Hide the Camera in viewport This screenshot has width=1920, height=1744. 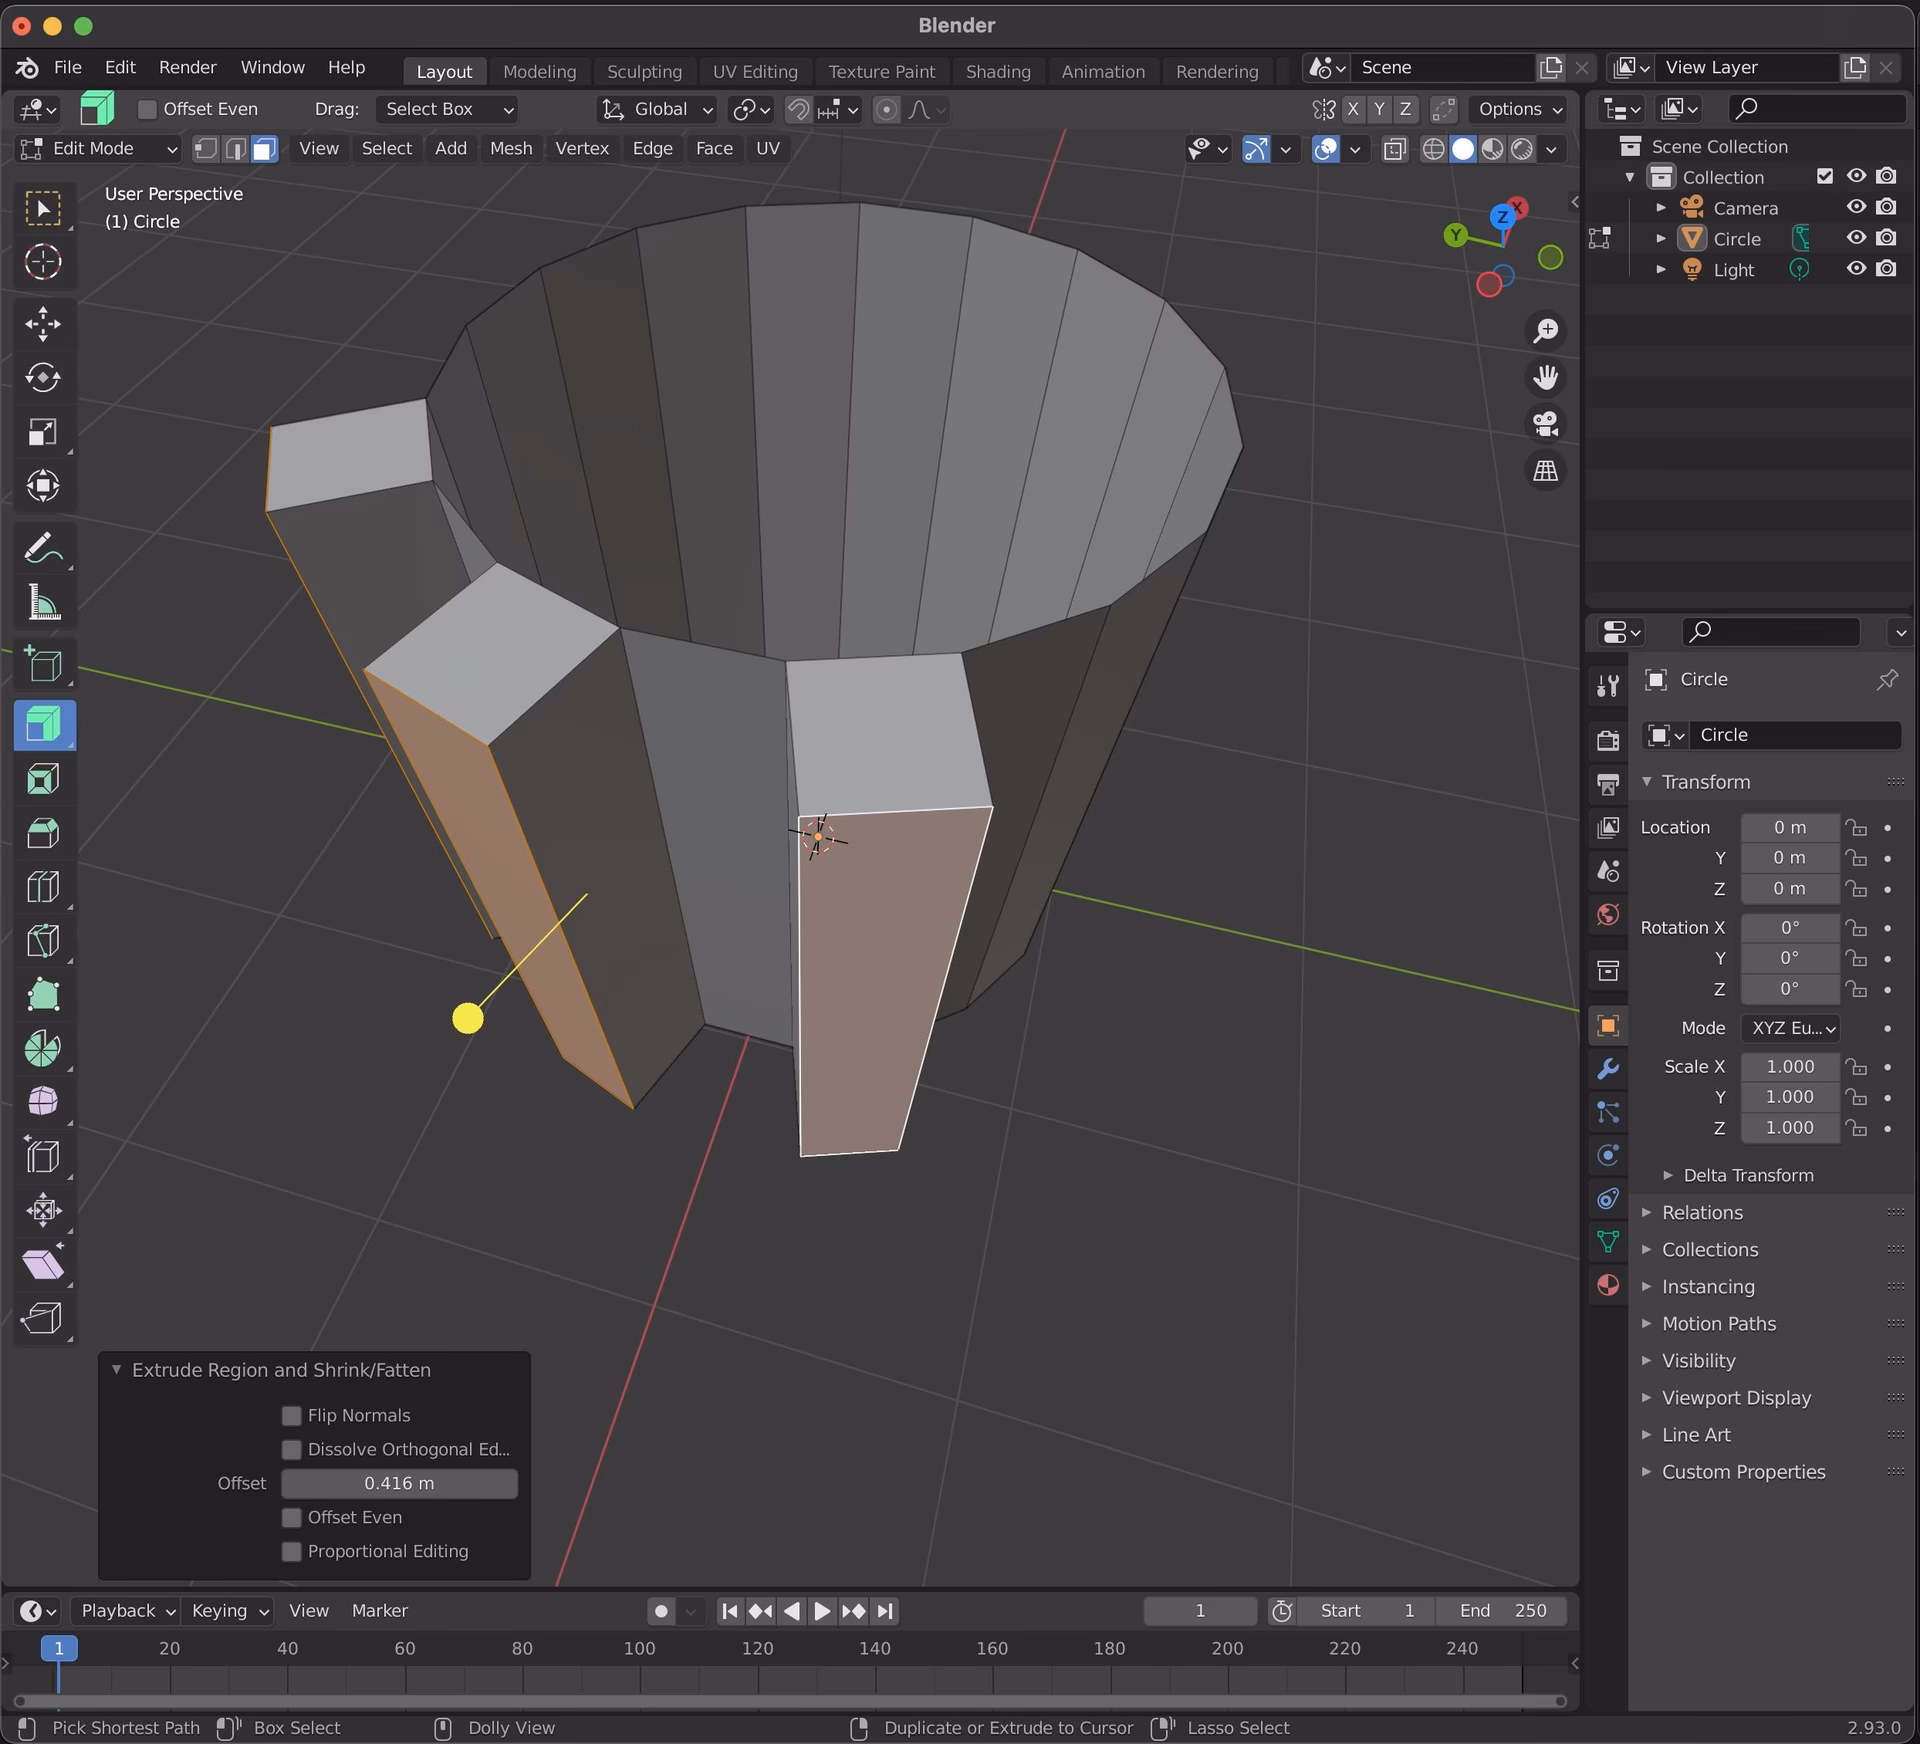pos(1856,207)
